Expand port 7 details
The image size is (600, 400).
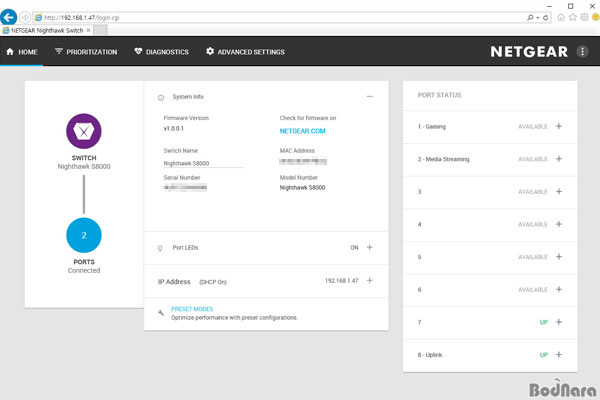point(559,322)
